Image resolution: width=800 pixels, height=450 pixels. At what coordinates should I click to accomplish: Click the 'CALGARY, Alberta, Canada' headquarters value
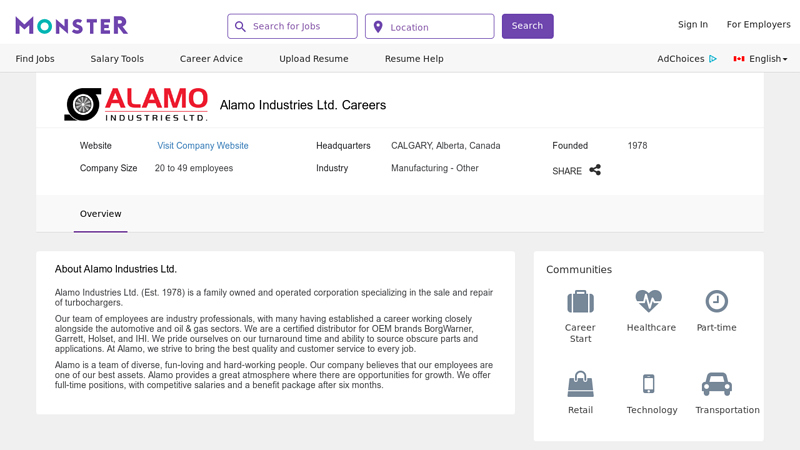coord(445,145)
